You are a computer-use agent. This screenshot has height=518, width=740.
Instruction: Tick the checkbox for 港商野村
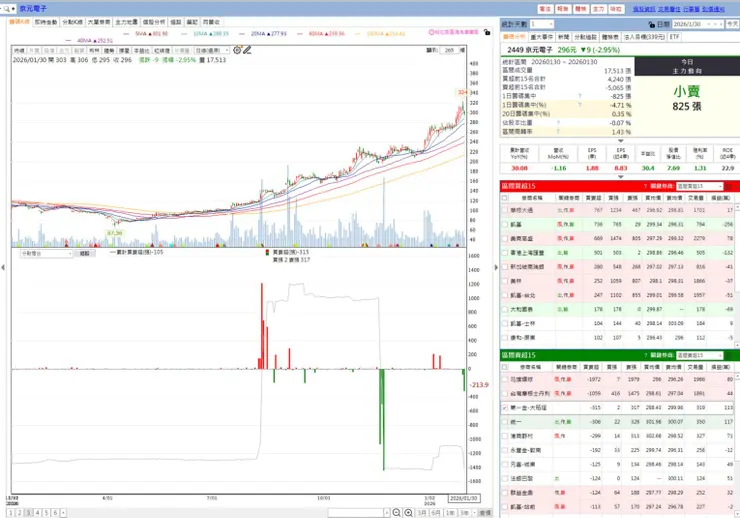(x=505, y=436)
